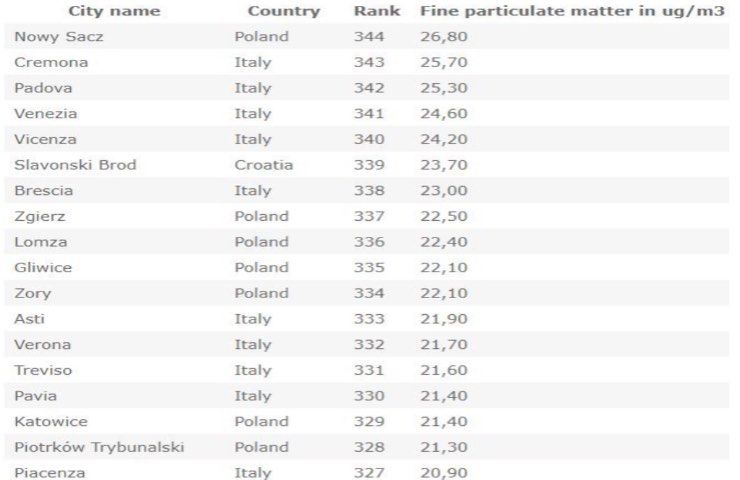Click the Rank column header
This screenshot has width=740, height=480.
pos(377,11)
